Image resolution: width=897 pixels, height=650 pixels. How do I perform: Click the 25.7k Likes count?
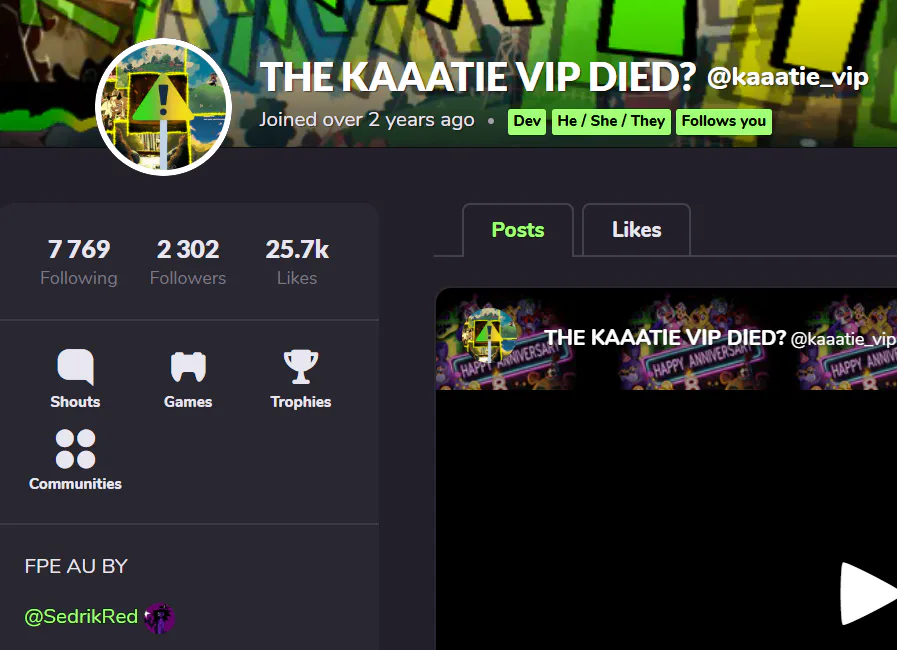(x=297, y=262)
